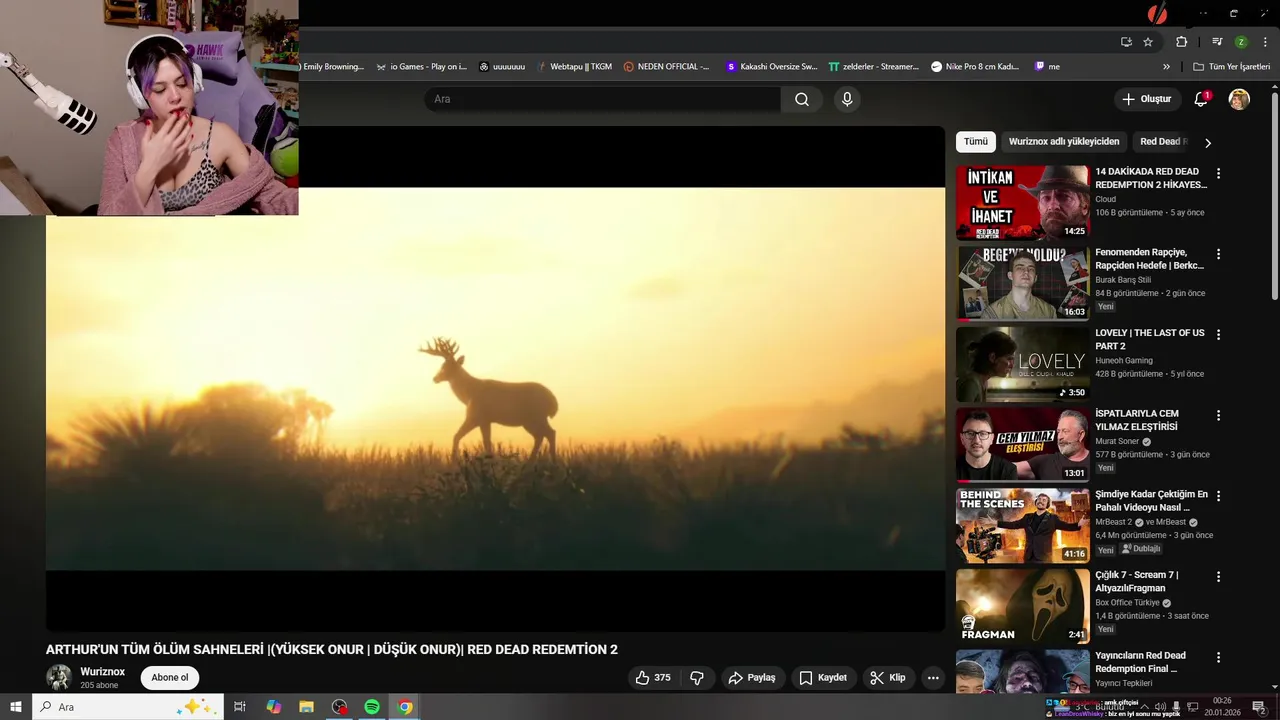Screen dimensions: 1280x720
Task: Open the Webtapu TKGM bookmark
Action: (x=574, y=67)
